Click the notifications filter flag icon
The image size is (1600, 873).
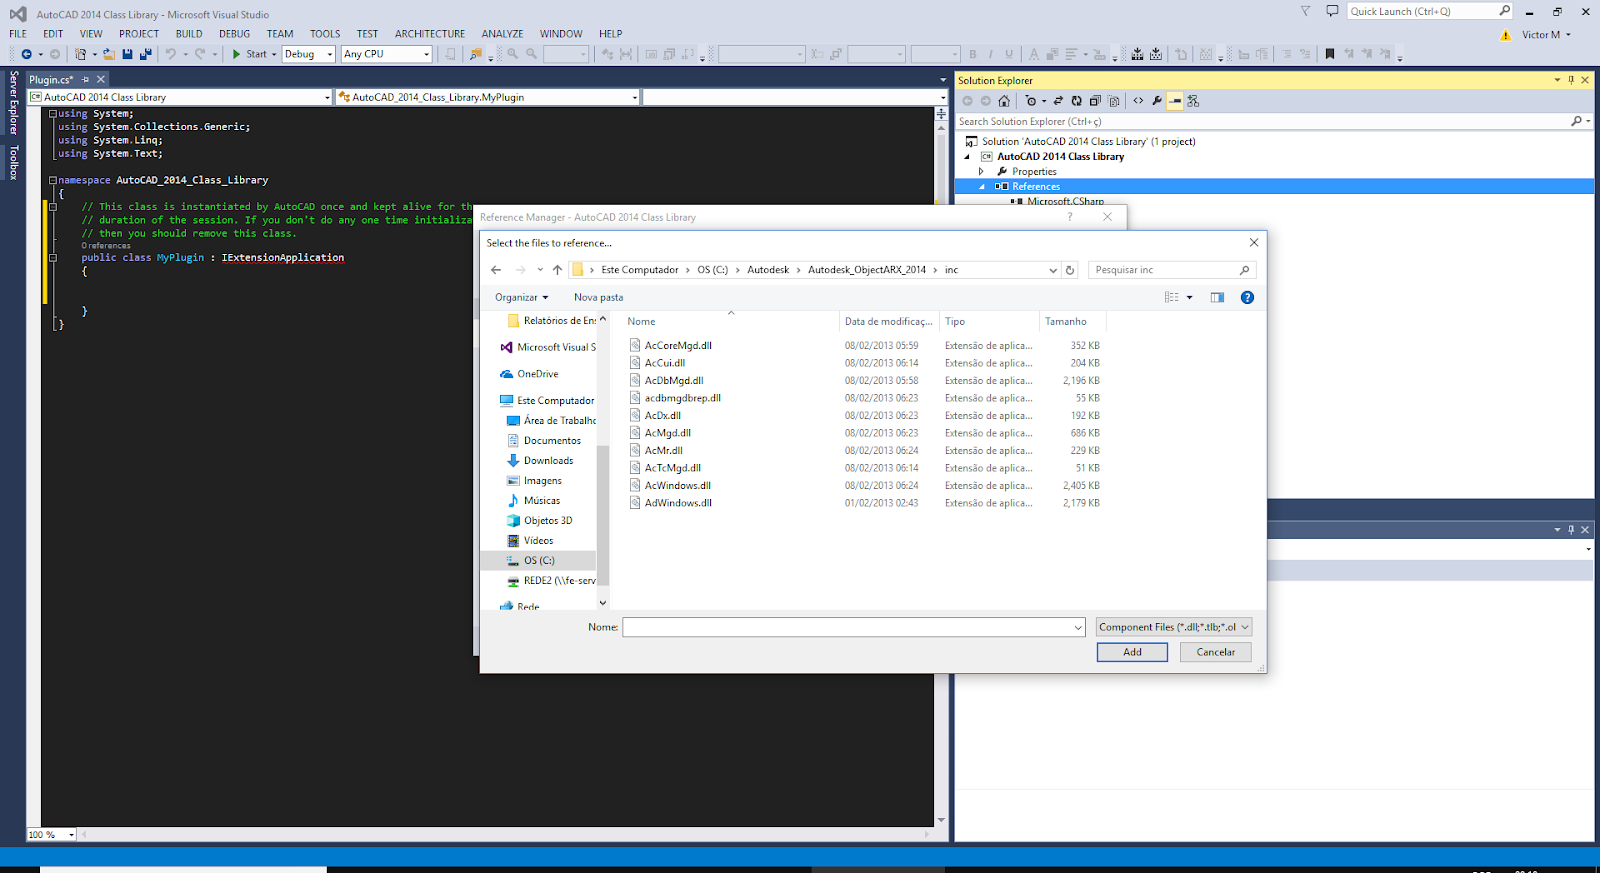click(x=1305, y=11)
